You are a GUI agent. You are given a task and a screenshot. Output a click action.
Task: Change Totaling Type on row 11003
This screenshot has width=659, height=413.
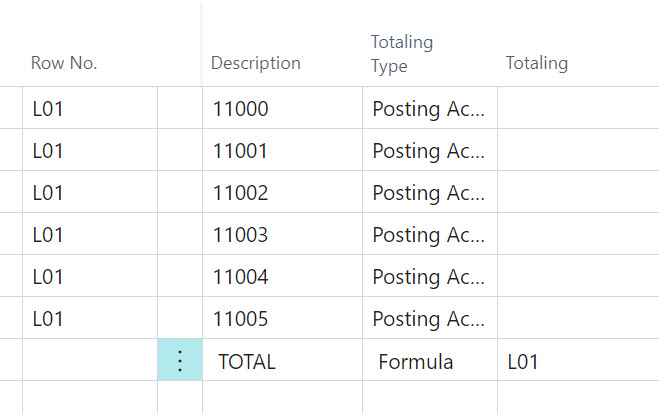click(429, 235)
